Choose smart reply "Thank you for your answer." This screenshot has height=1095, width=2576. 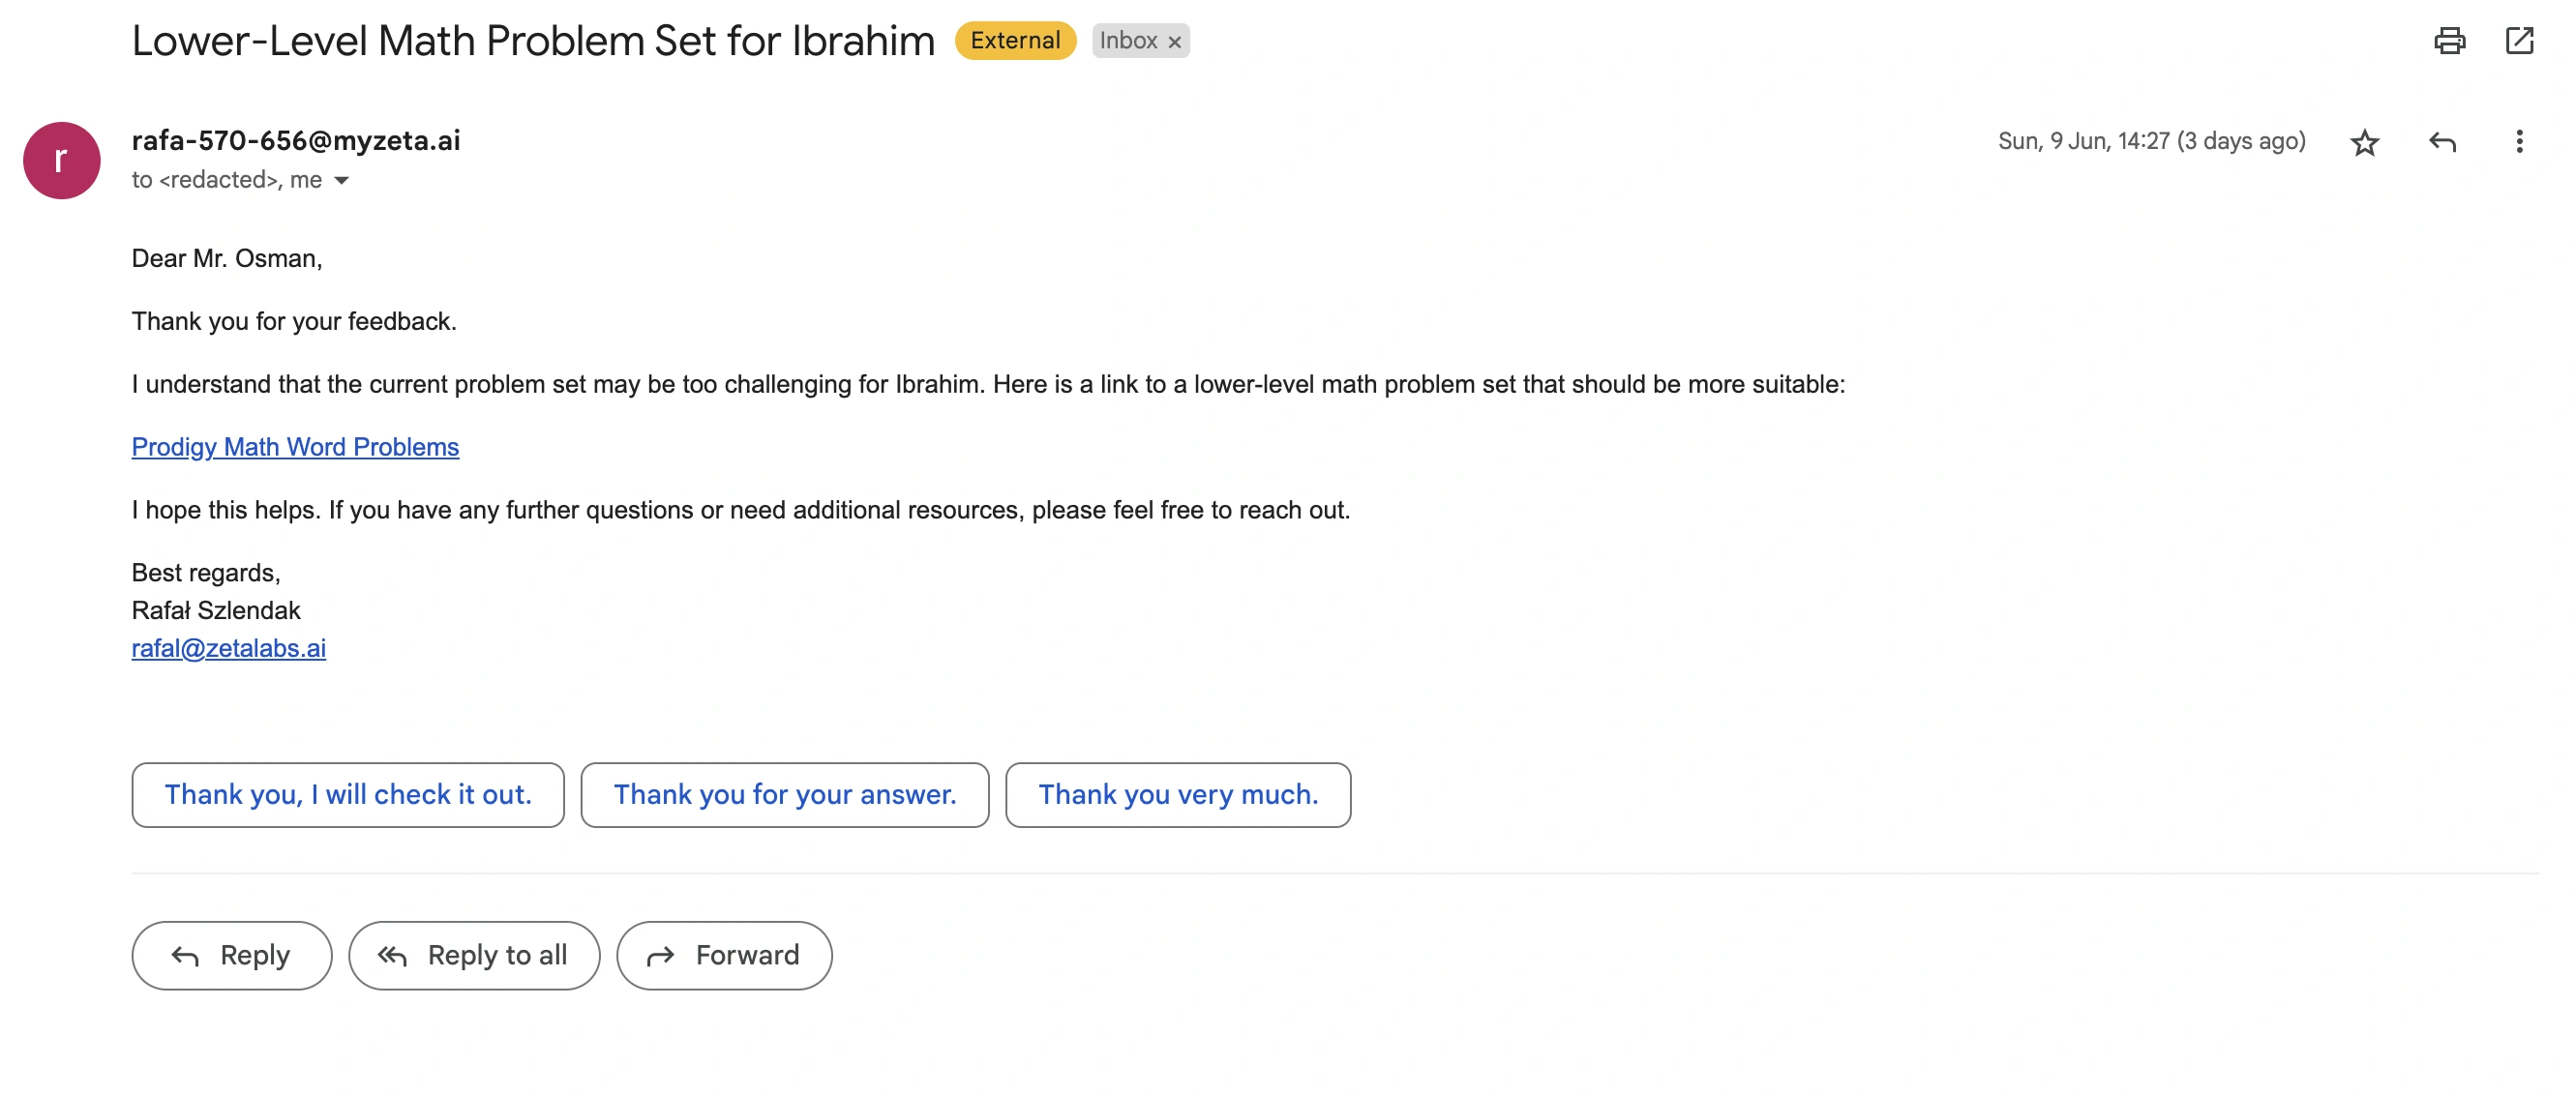pos(785,795)
